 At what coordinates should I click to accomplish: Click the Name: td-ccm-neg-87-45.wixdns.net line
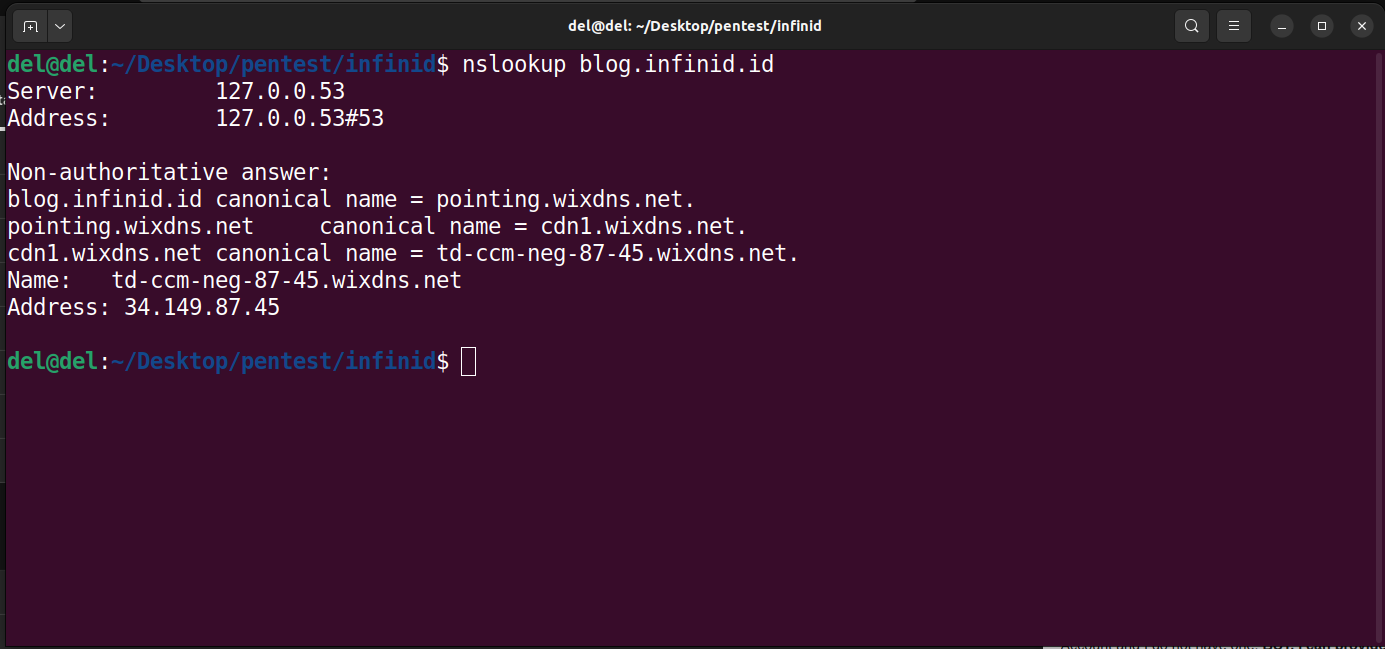tap(234, 281)
